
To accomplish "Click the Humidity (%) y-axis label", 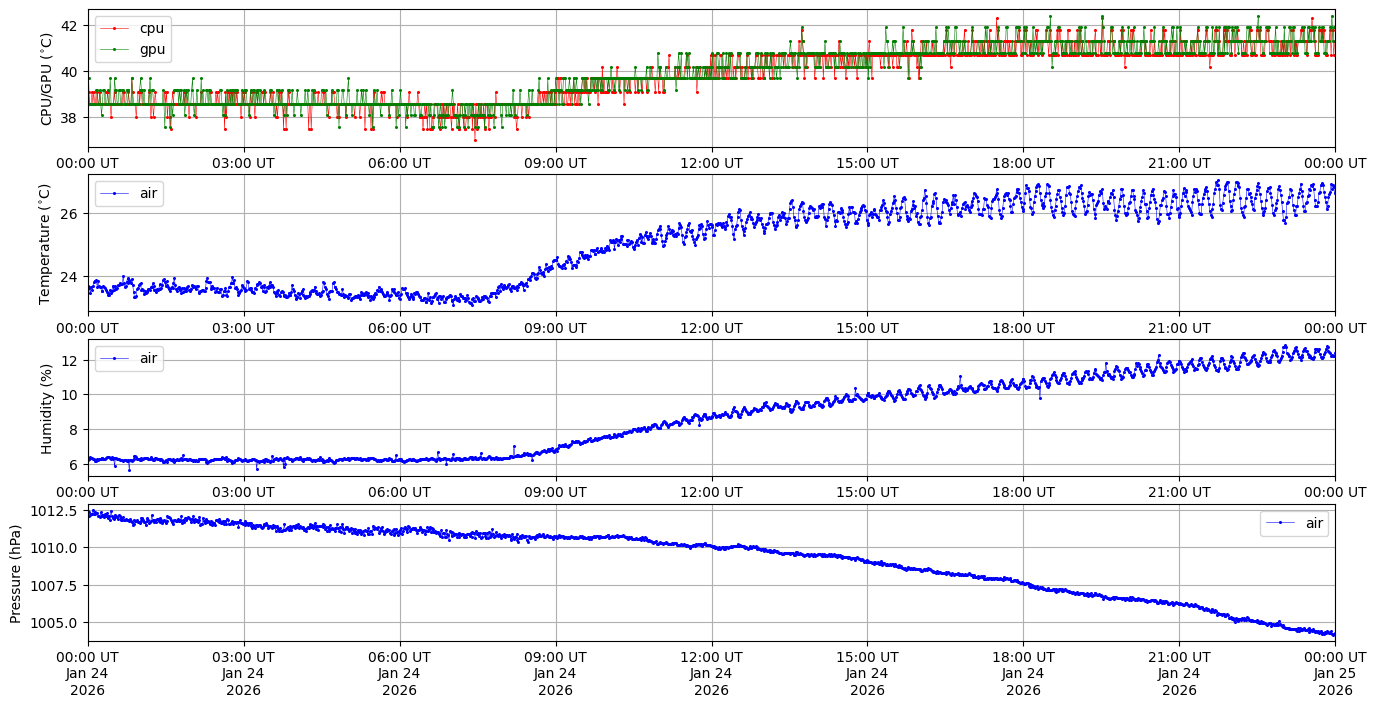I will pyautogui.click(x=46, y=408).
